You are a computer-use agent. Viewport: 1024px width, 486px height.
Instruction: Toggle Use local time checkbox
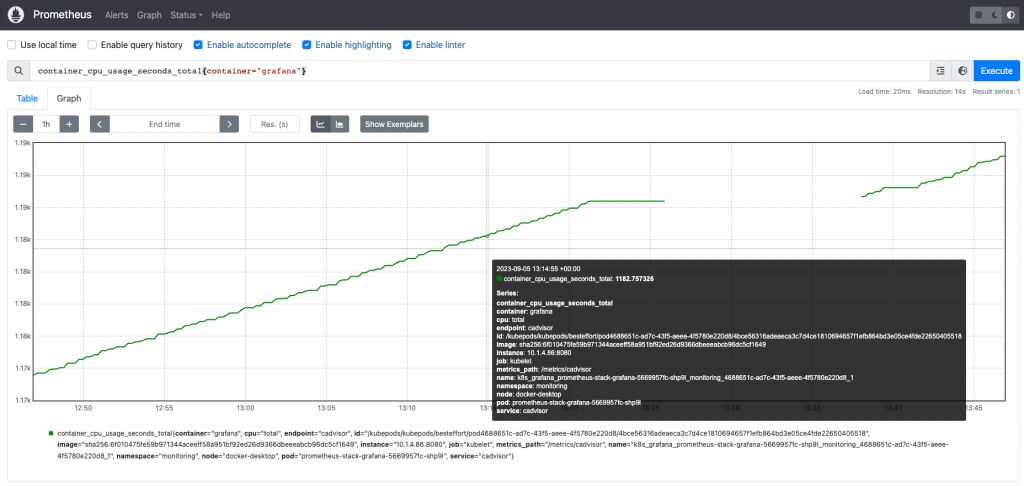(x=11, y=45)
